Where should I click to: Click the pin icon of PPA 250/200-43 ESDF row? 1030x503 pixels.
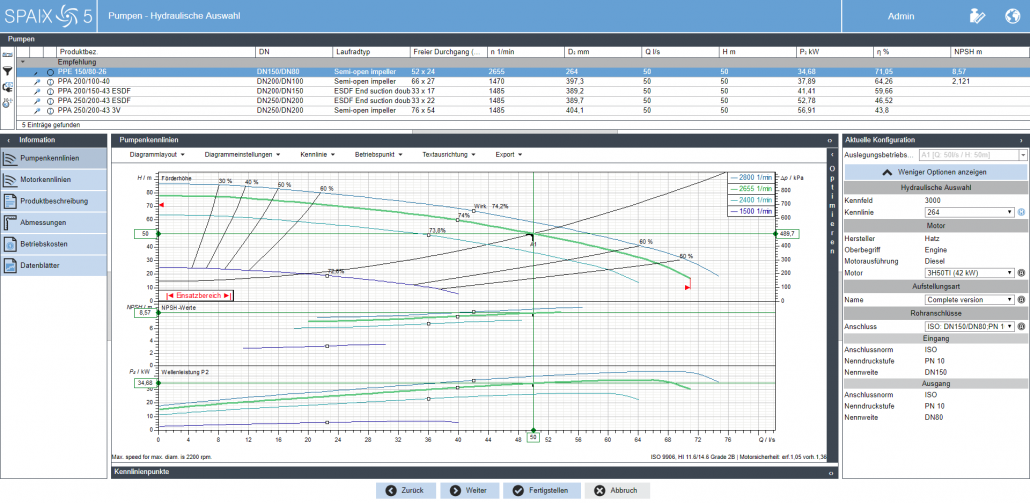37,100
